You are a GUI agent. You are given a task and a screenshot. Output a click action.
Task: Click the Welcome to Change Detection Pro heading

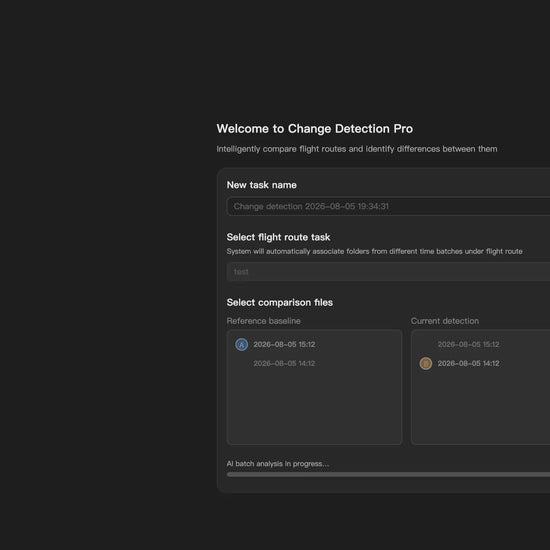(315, 129)
